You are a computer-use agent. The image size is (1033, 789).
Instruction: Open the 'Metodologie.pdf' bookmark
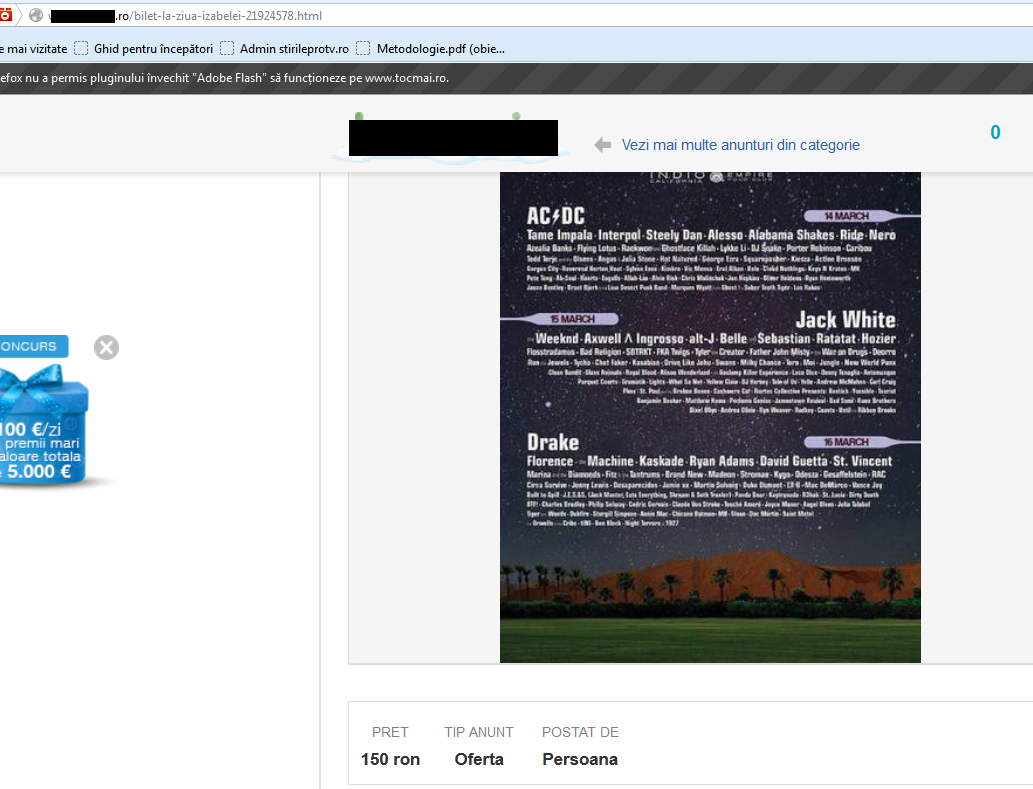pos(440,48)
